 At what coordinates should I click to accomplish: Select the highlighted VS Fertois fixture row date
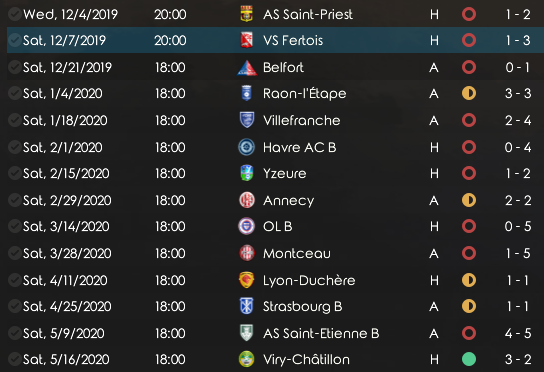[x=65, y=40]
